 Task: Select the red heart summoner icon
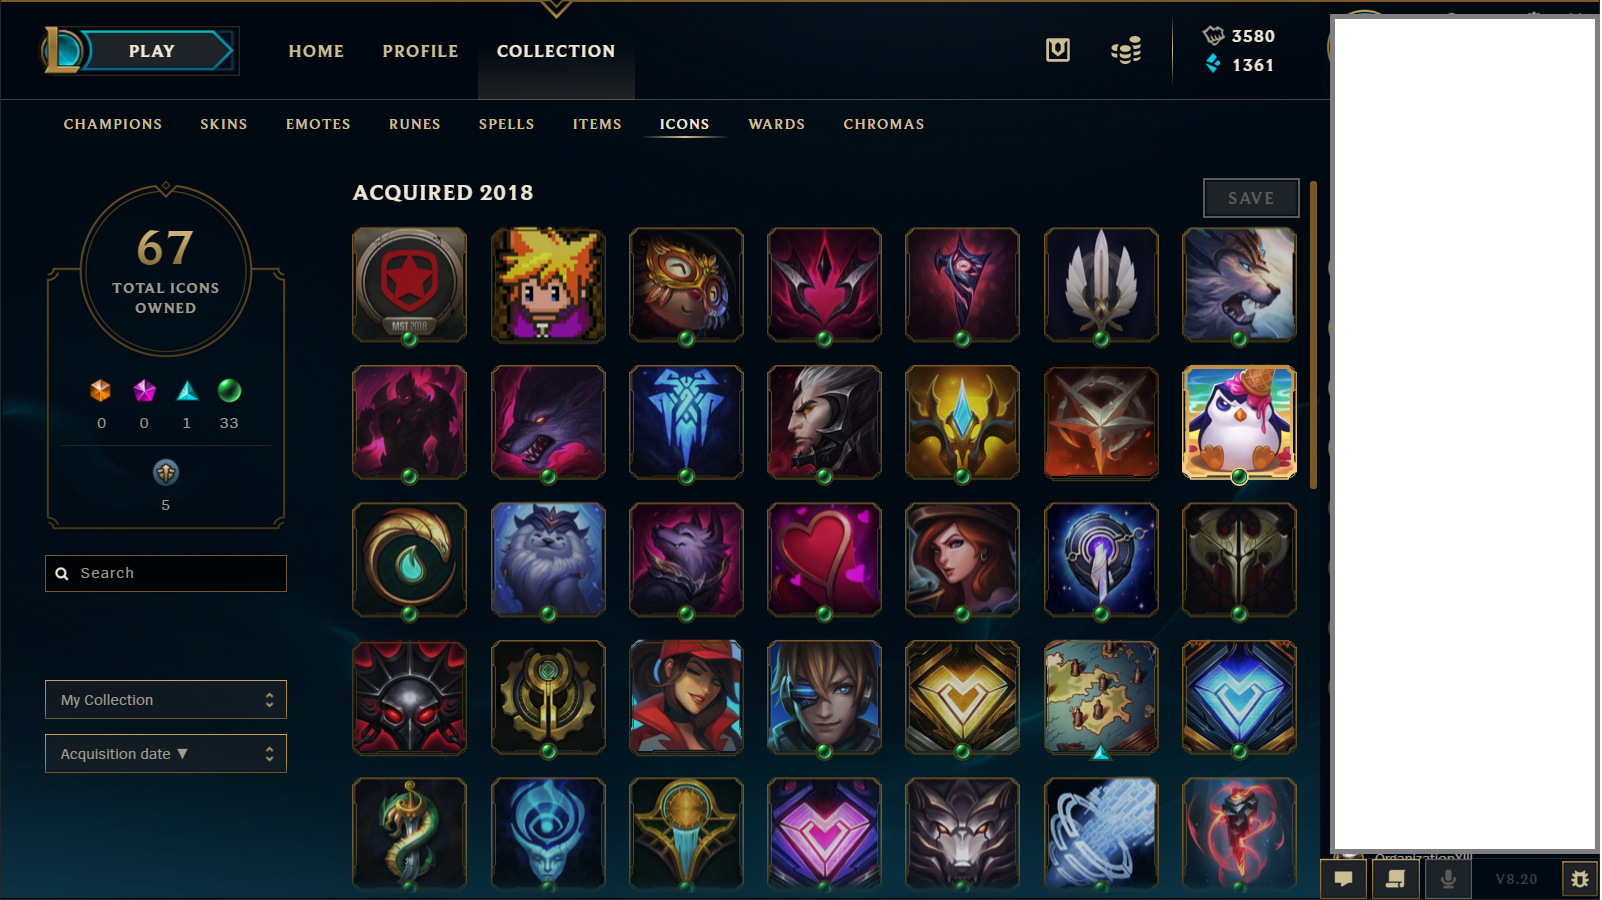click(824, 560)
